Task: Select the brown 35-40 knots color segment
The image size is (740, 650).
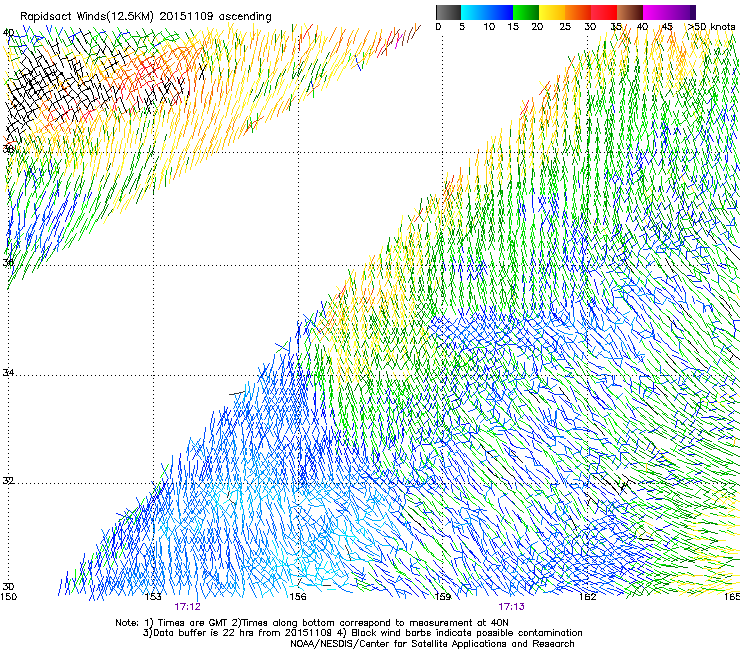Action: point(630,12)
